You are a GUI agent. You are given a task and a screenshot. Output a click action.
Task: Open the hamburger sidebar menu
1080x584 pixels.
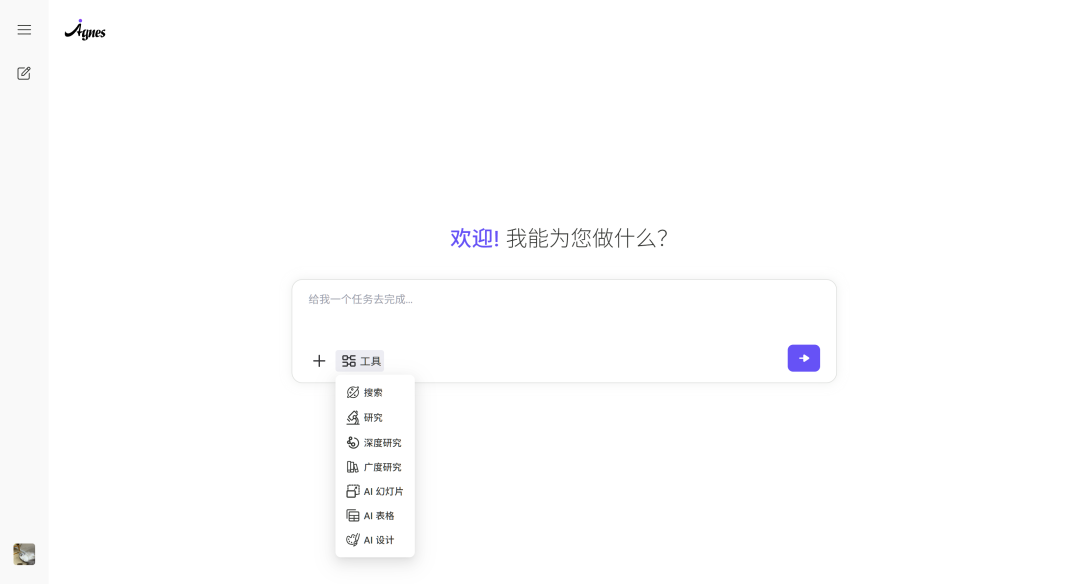click(x=24, y=30)
